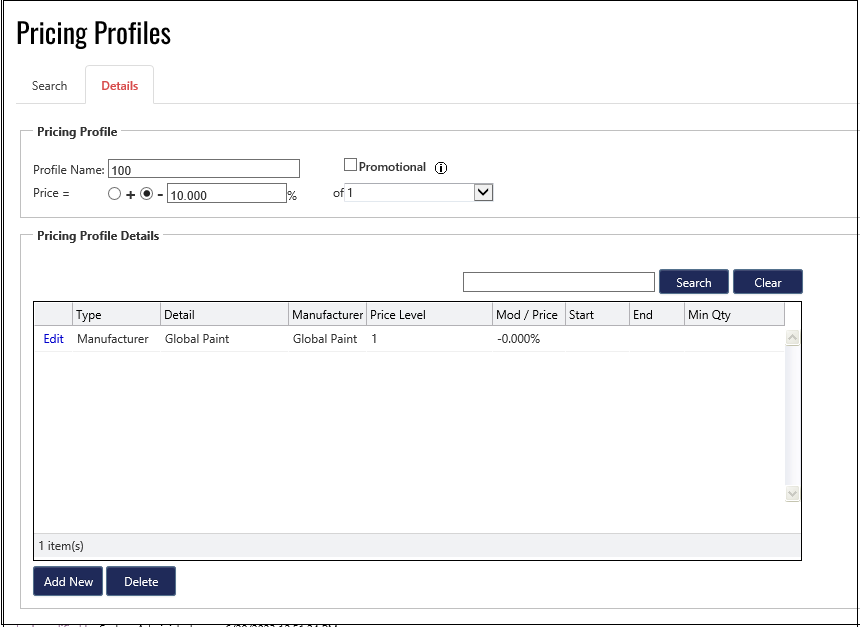
Task: Click Add New button
Action: [x=68, y=581]
